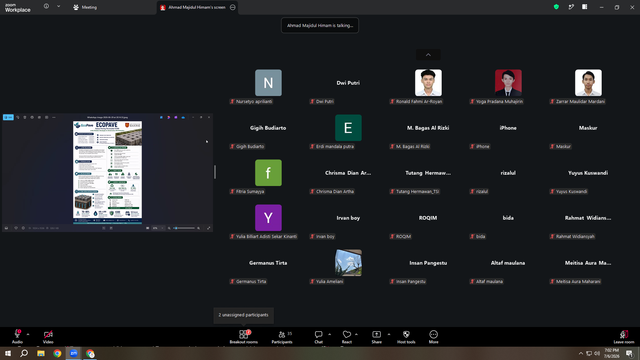Select the Altaf maulana participant tile

pyautogui.click(x=508, y=263)
